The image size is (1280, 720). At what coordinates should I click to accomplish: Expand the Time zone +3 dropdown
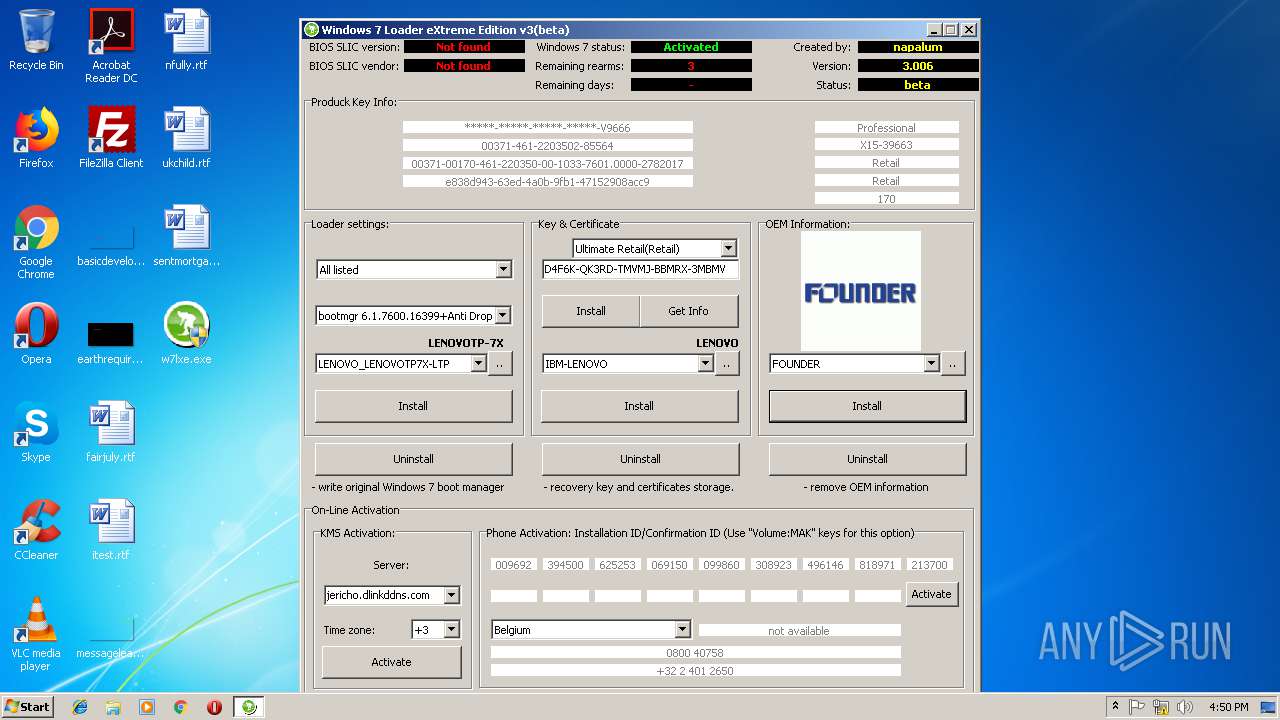pyautogui.click(x=451, y=630)
